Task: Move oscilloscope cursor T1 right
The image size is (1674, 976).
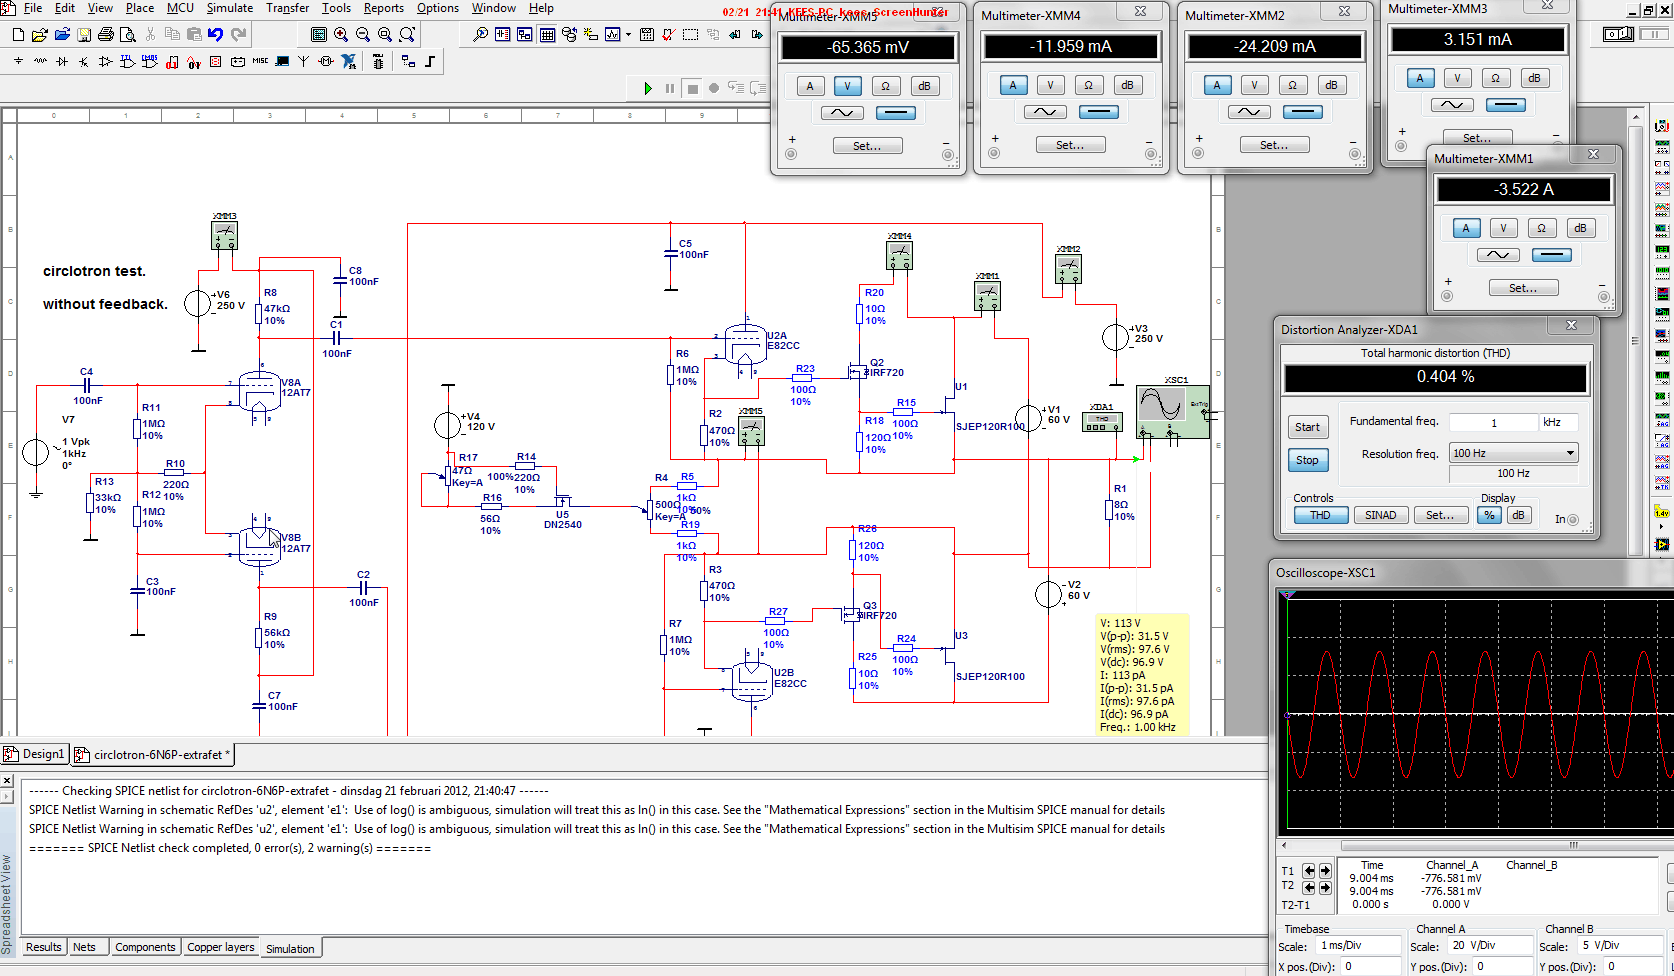Action: [1325, 871]
